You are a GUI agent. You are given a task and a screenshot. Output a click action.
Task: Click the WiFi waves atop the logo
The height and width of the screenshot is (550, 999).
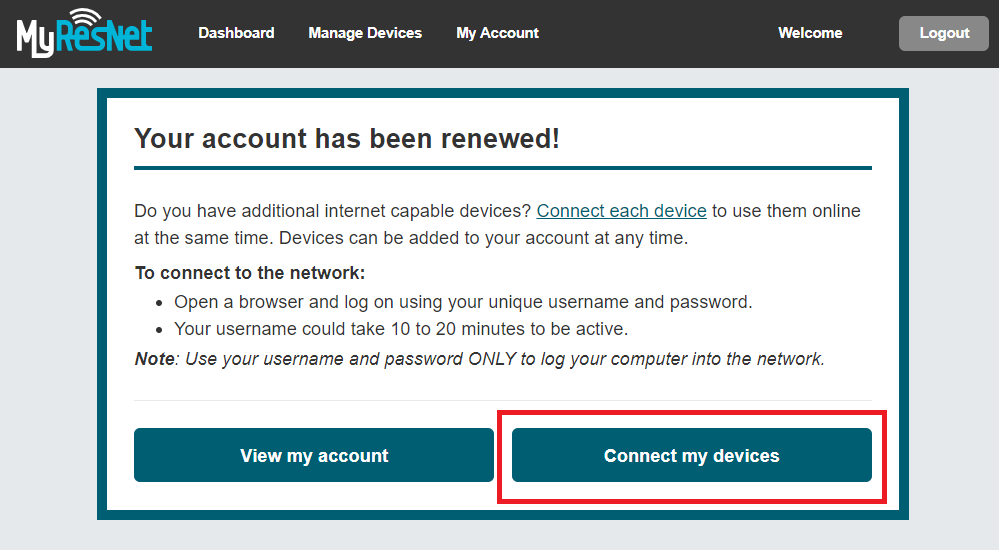coord(85,18)
